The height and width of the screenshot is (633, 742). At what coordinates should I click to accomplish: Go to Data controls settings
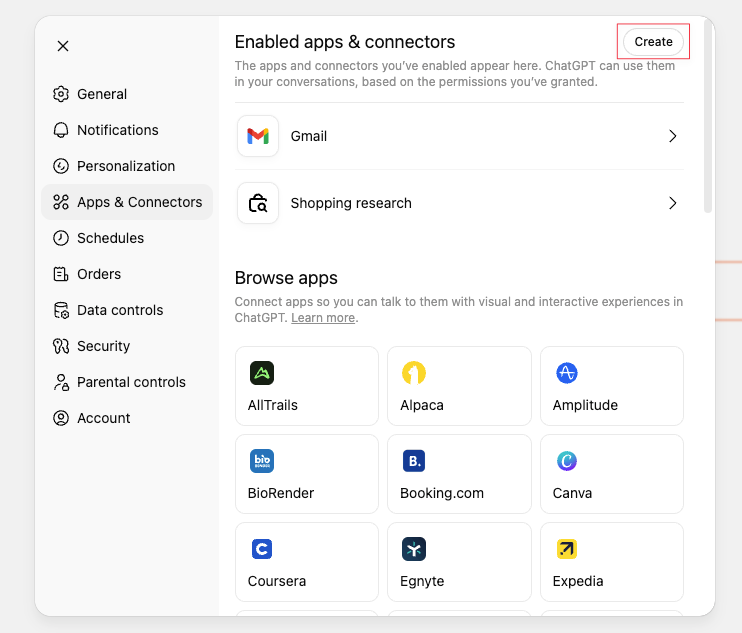119,310
